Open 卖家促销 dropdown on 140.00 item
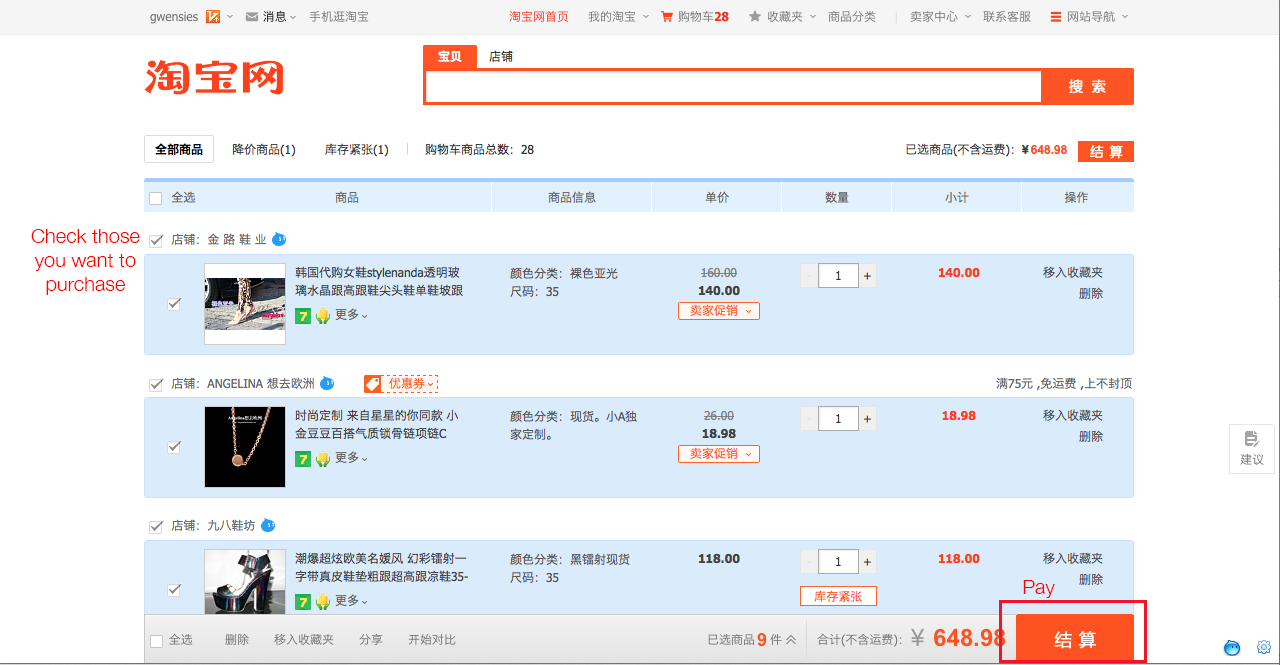This screenshot has height=665, width=1280. [x=719, y=311]
